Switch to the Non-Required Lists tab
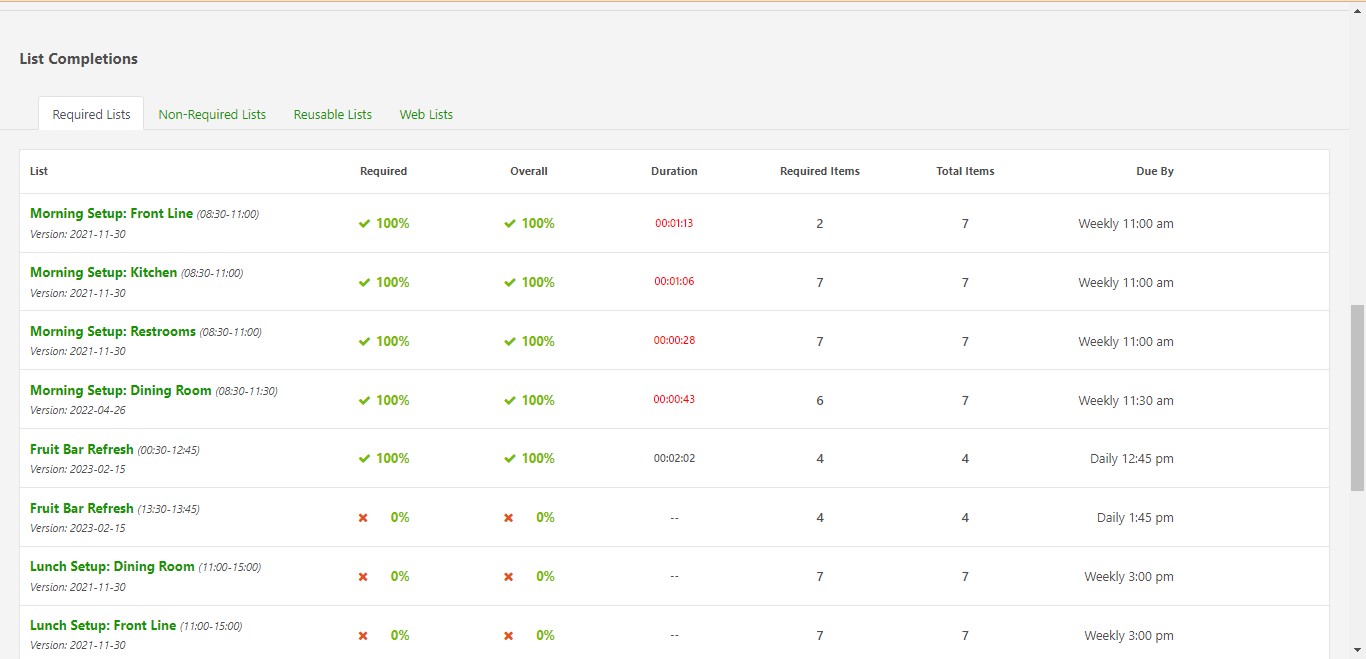The width and height of the screenshot is (1366, 659). pyautogui.click(x=212, y=113)
